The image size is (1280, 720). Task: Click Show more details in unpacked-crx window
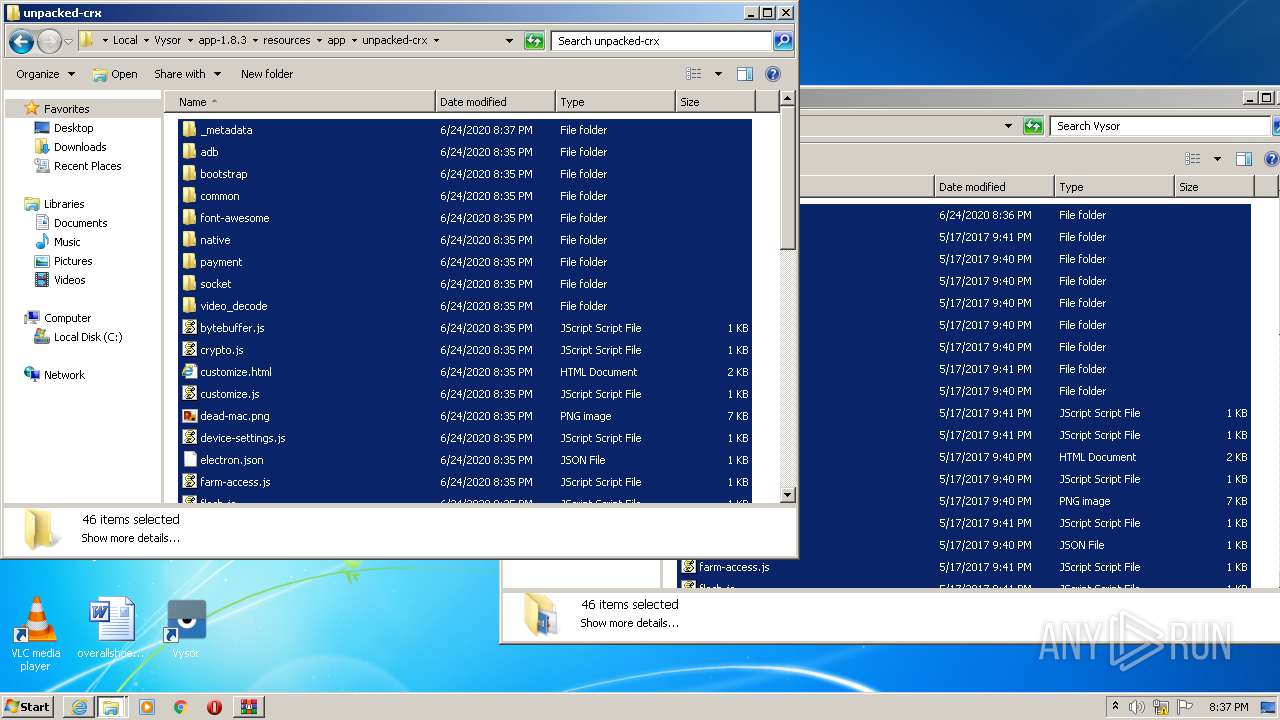click(130, 538)
